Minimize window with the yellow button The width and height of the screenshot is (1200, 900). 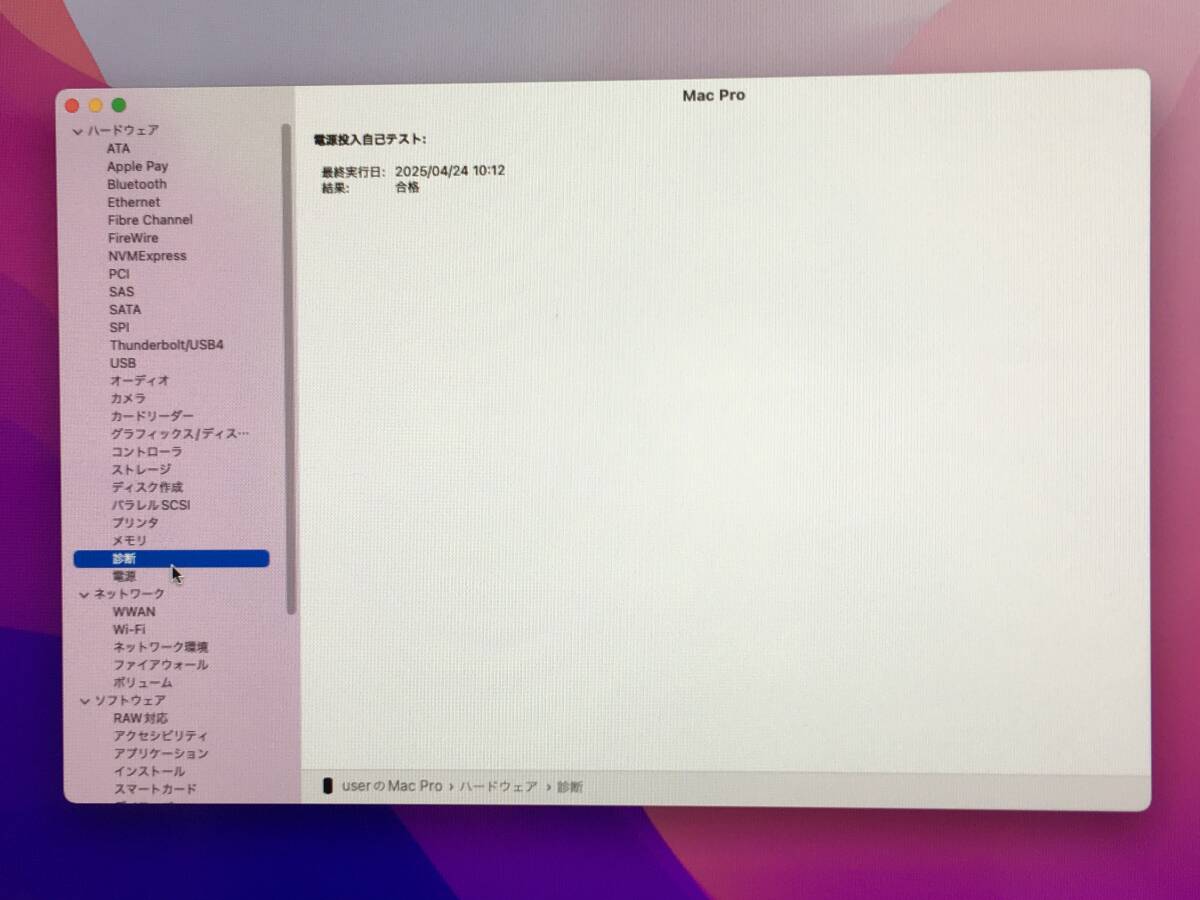[x=95, y=105]
